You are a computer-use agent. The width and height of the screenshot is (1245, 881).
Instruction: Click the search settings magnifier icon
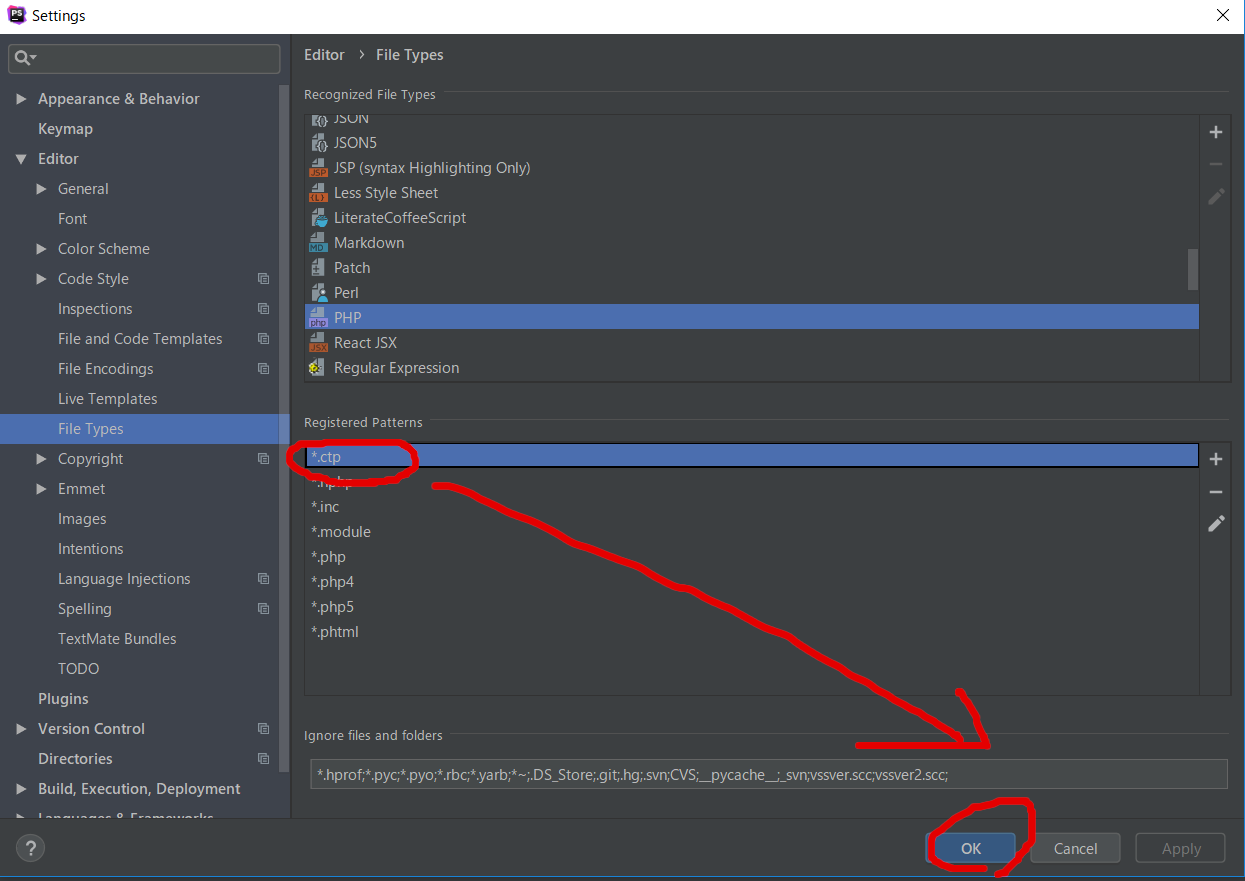[x=22, y=59]
